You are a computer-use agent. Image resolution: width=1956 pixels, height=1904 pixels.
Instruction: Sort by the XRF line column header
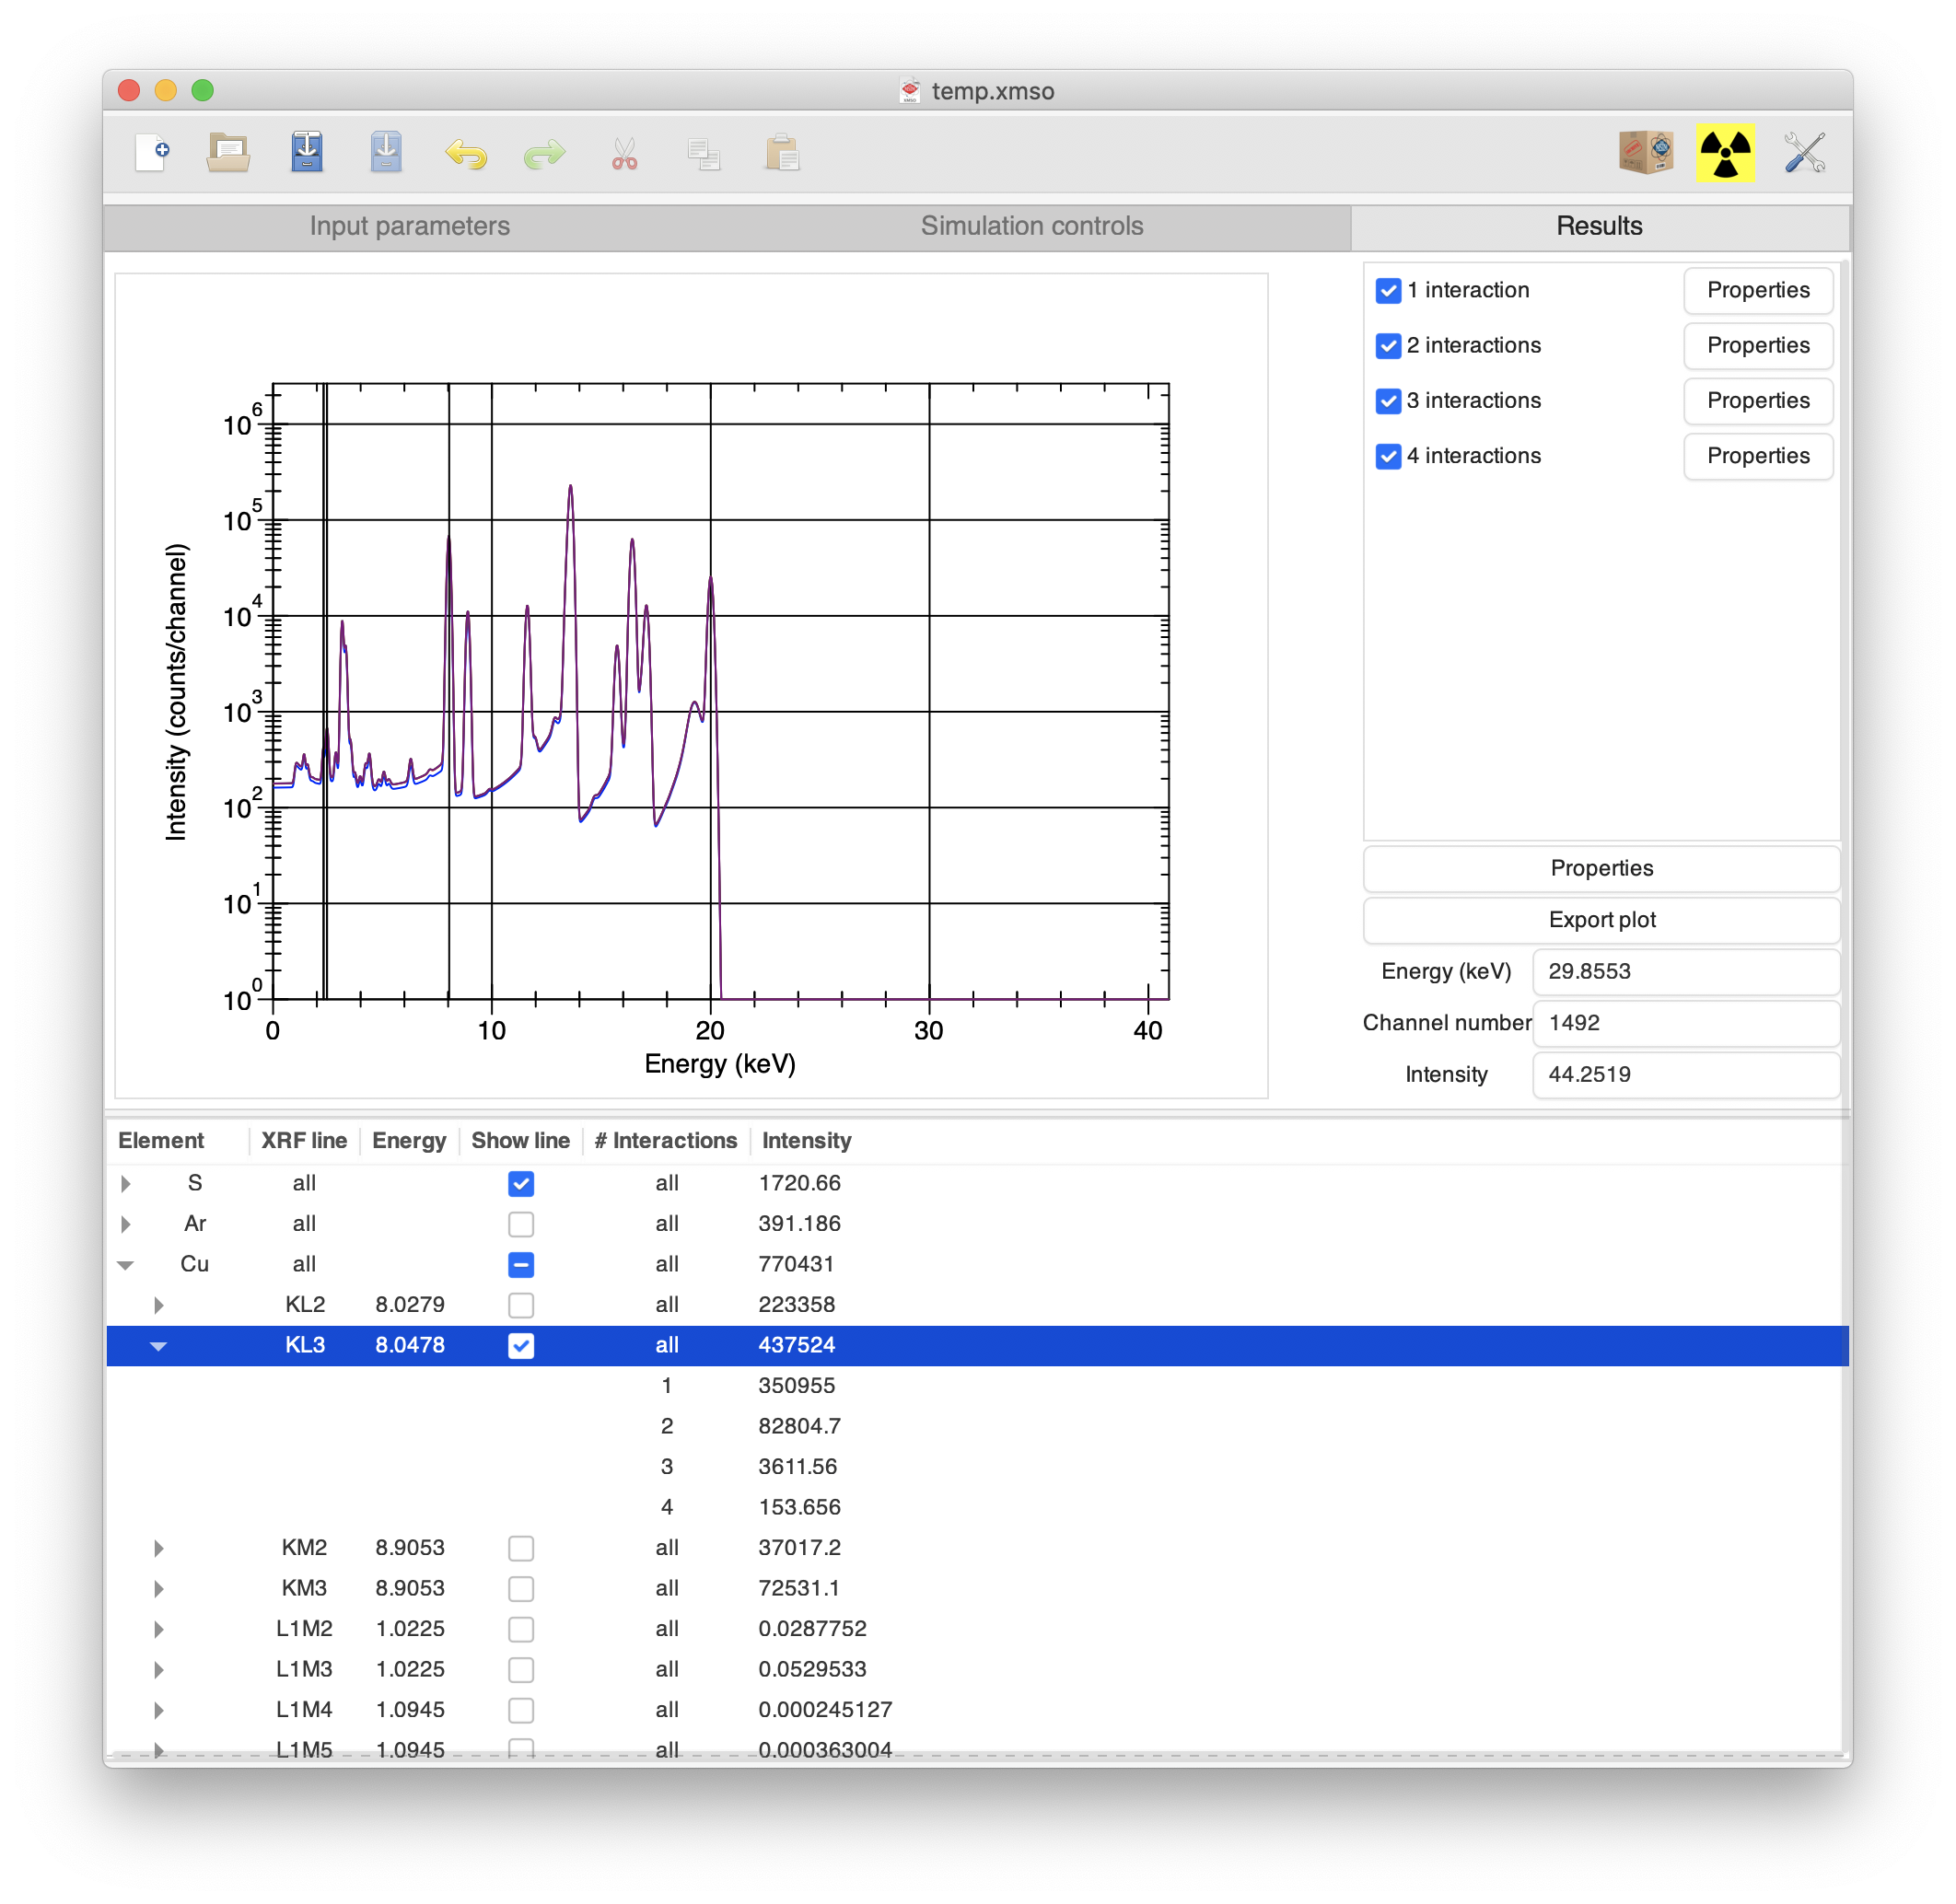(x=304, y=1140)
